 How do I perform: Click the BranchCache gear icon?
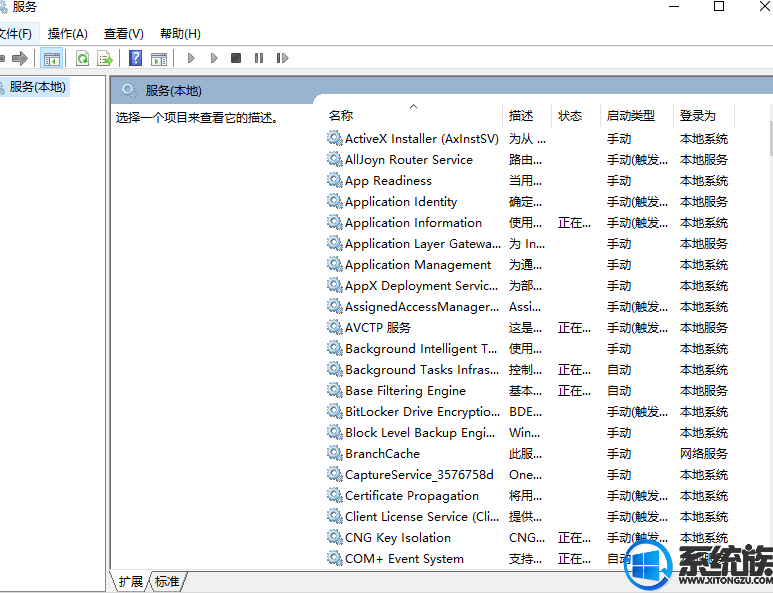pyautogui.click(x=334, y=453)
